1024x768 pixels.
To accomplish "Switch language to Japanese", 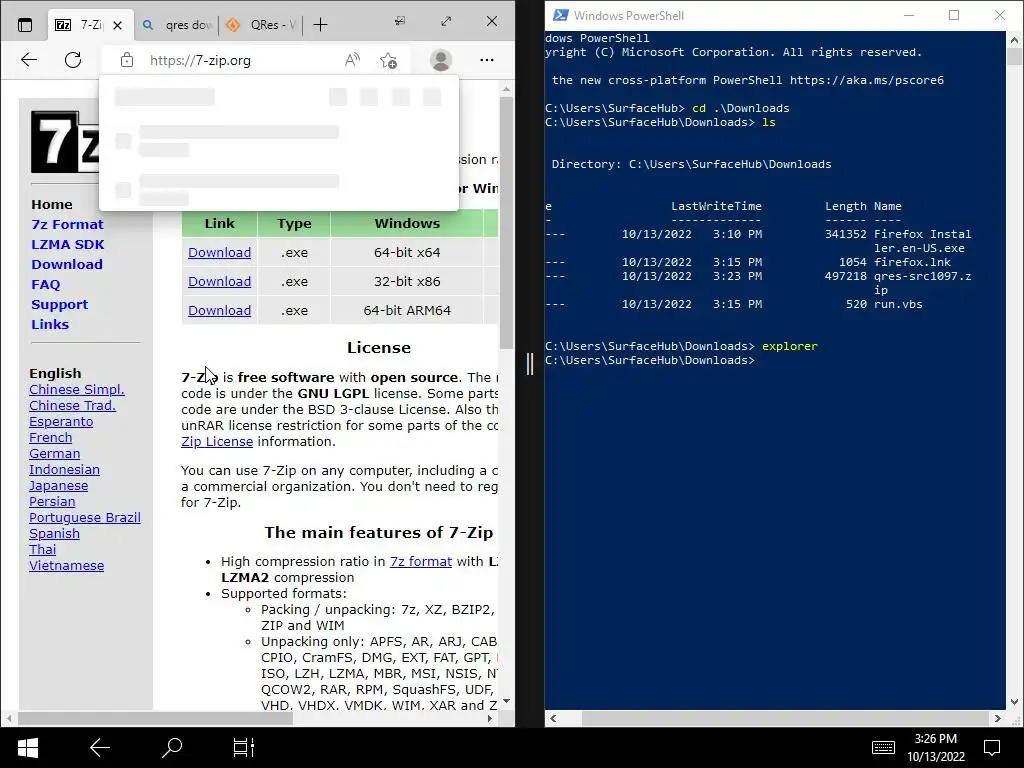I will tap(58, 485).
